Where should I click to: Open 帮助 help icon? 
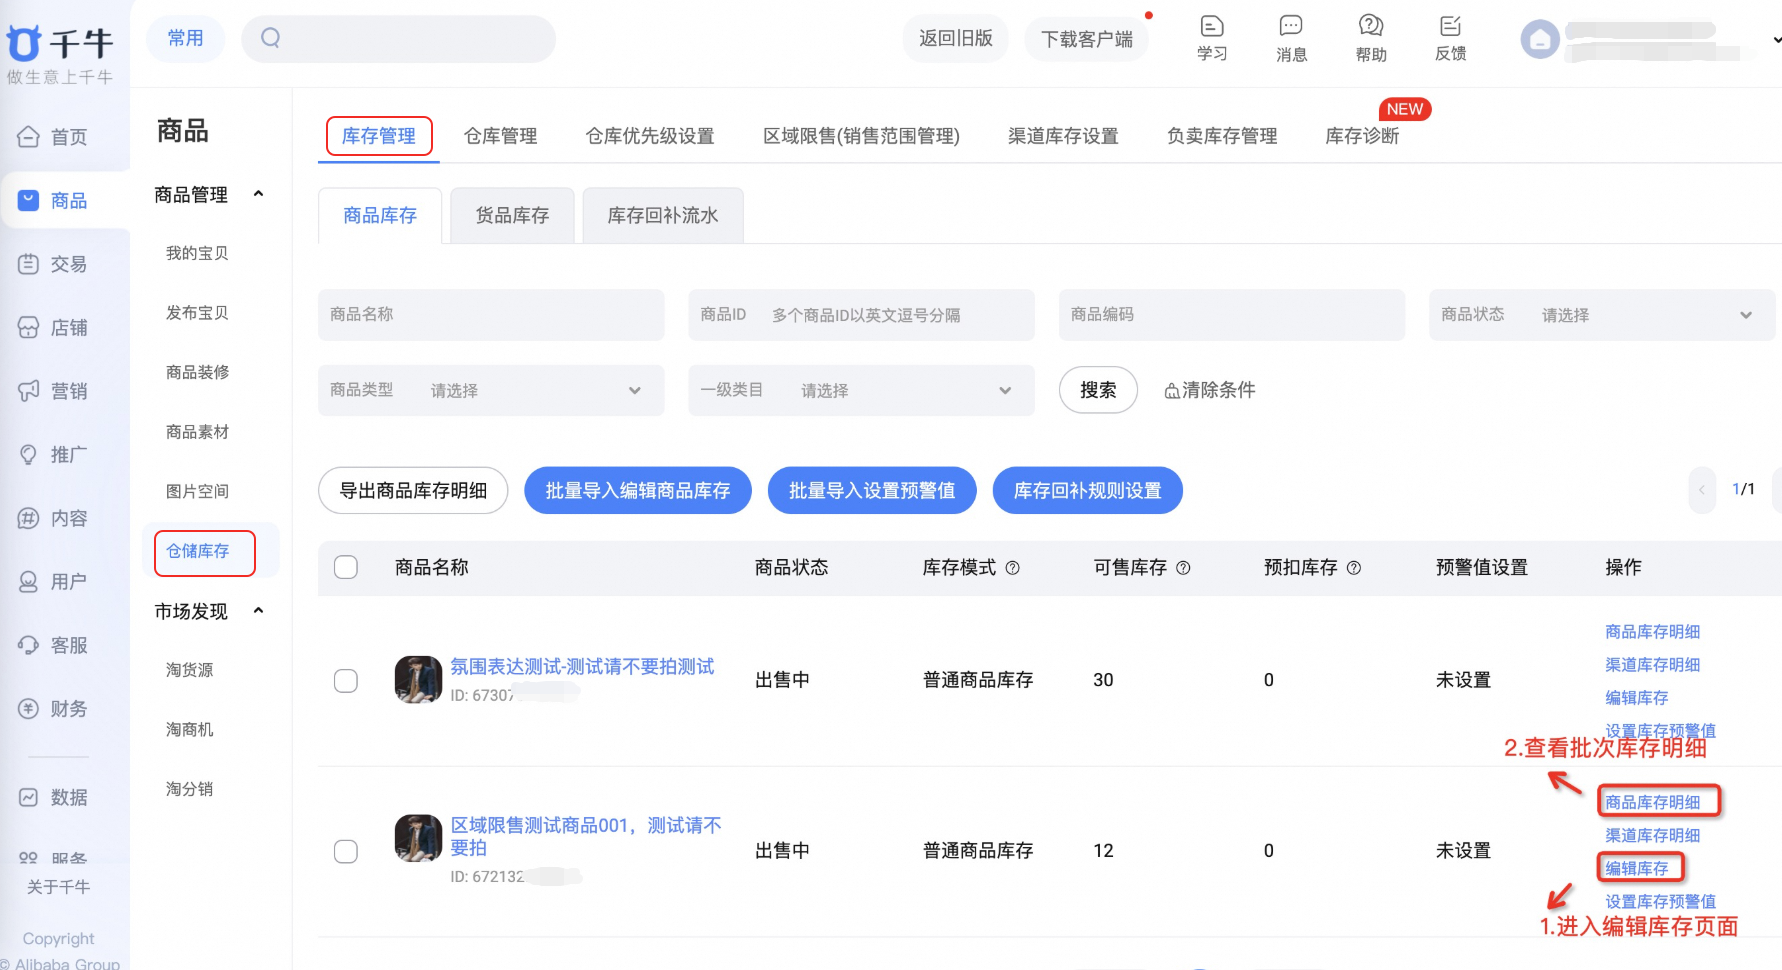1371,38
